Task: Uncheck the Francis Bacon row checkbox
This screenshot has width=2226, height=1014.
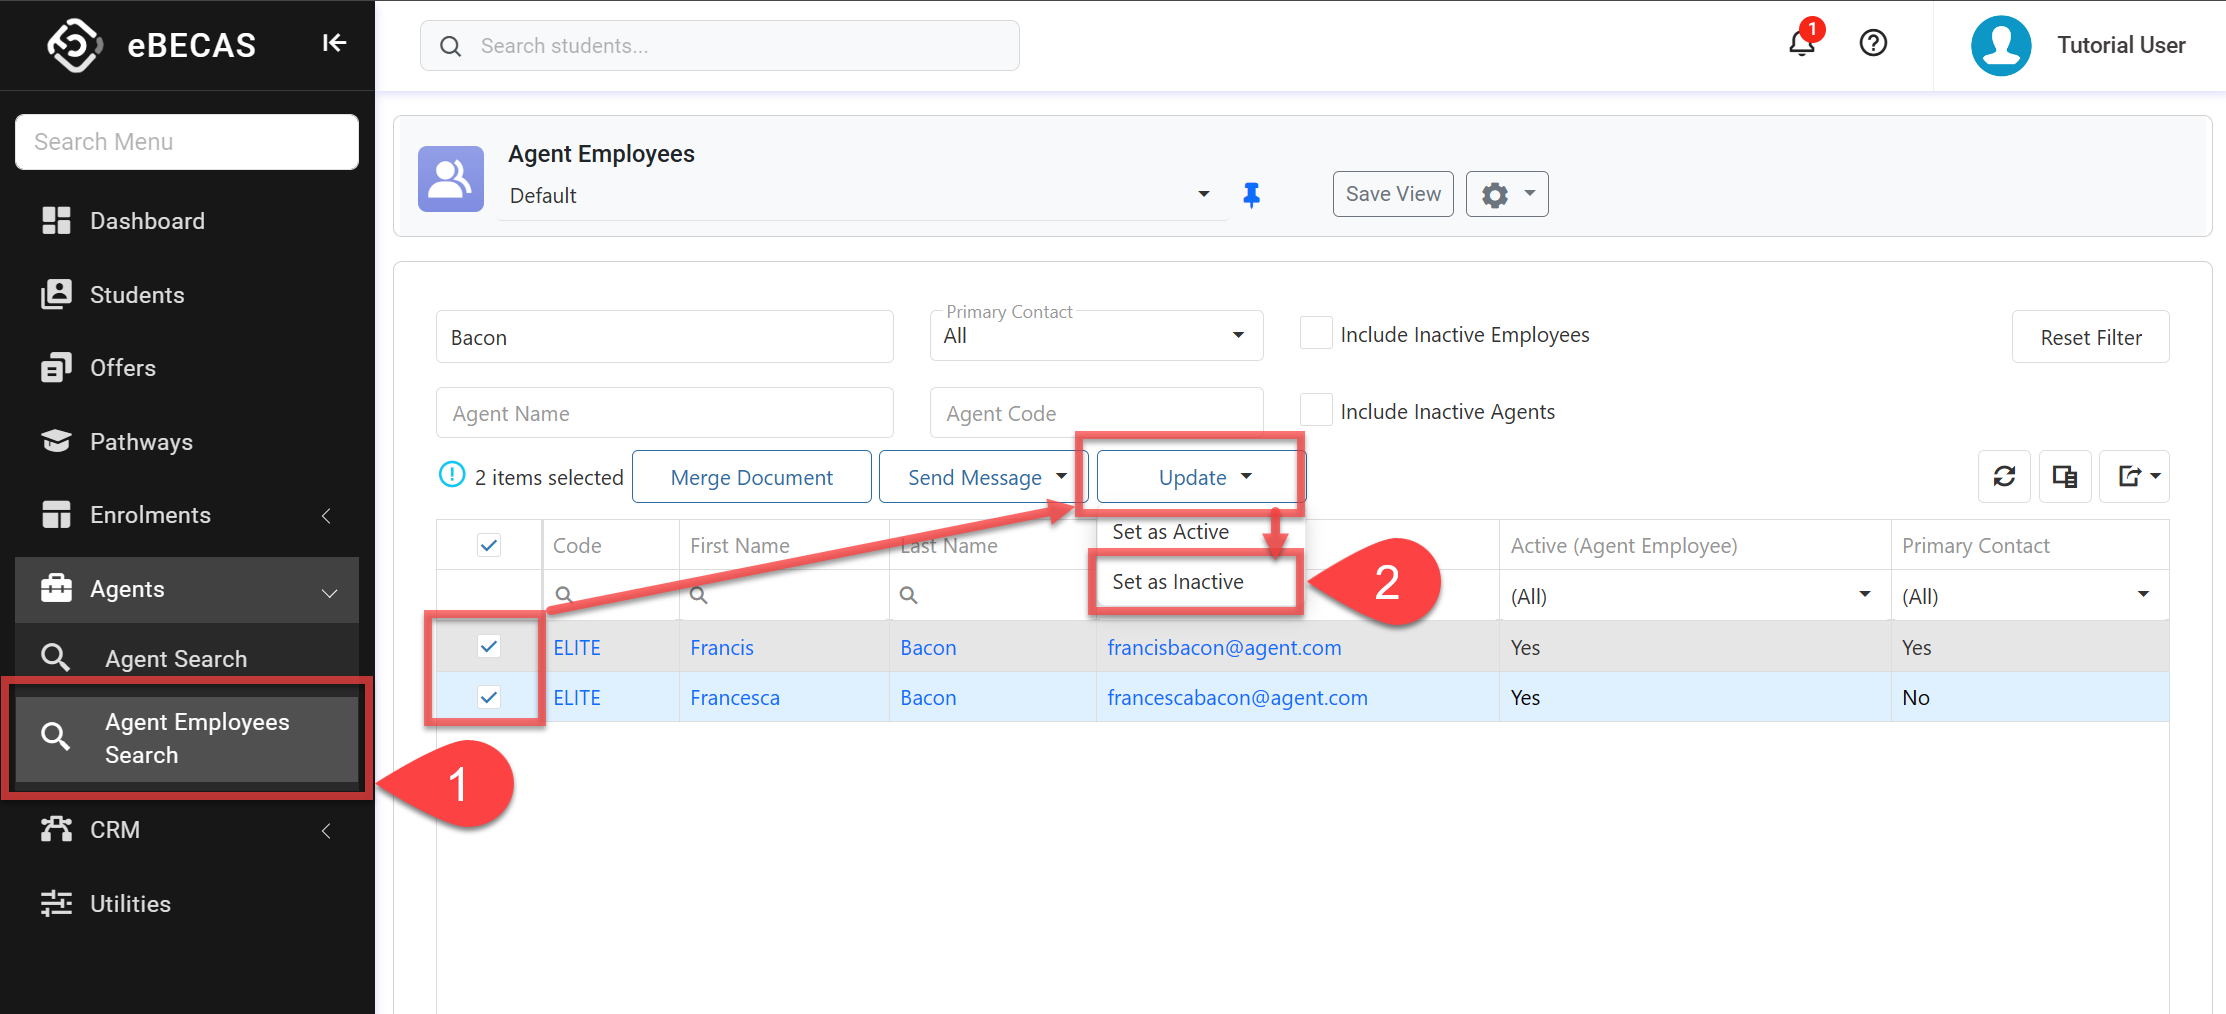Action: (489, 646)
